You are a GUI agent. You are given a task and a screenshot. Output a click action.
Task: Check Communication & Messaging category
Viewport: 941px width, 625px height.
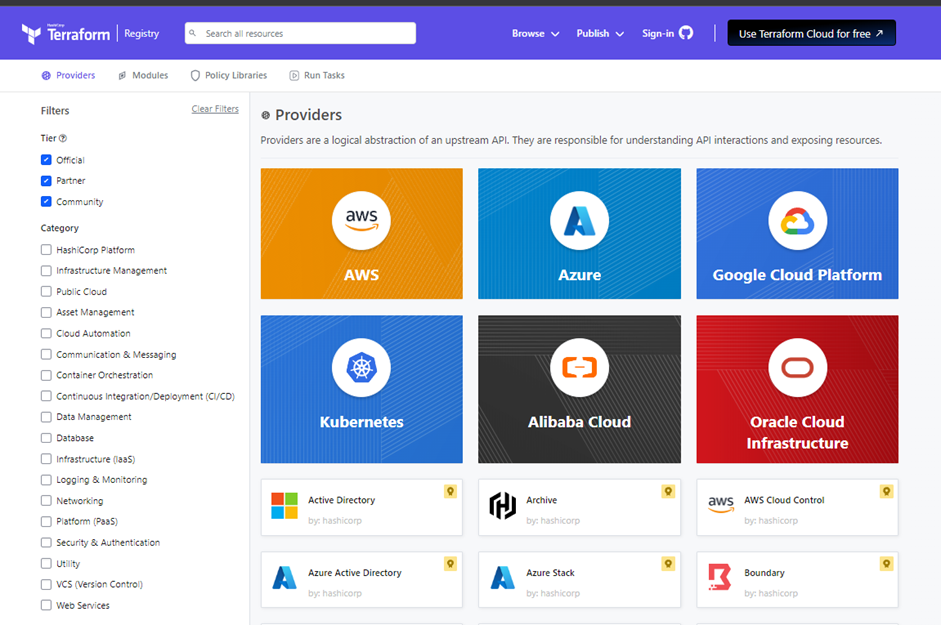[46, 354]
